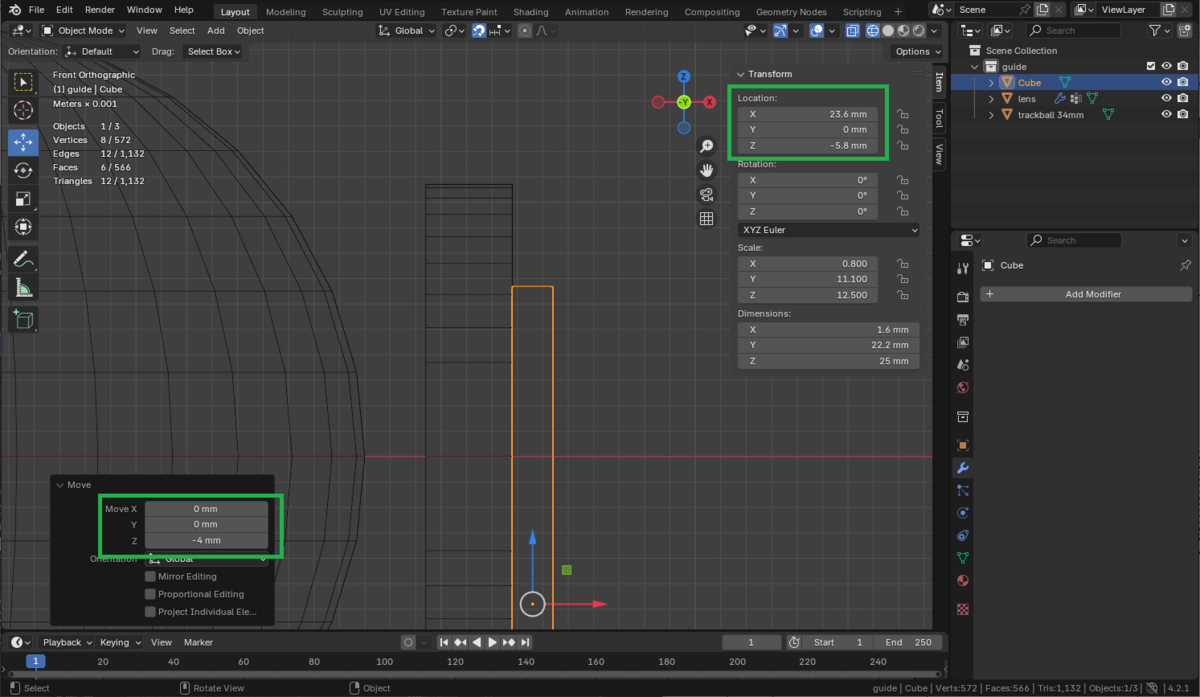Enable the Proportional Editing checkbox
The width and height of the screenshot is (1200, 697).
coord(151,594)
